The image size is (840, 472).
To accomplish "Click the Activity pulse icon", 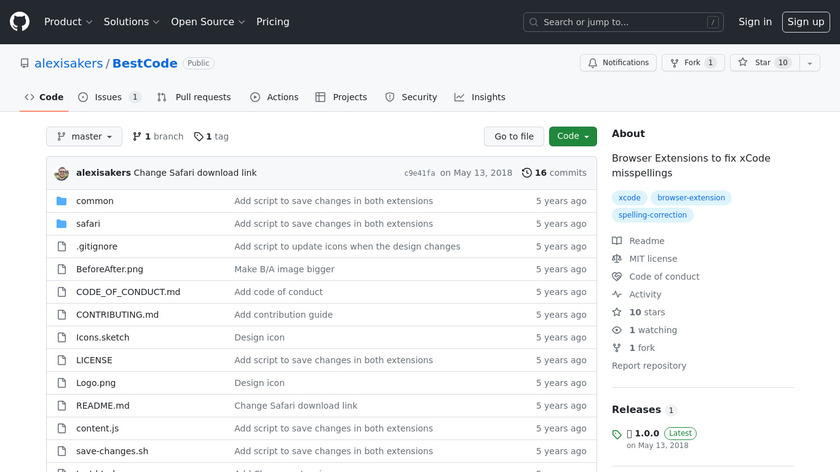I will [x=617, y=295].
